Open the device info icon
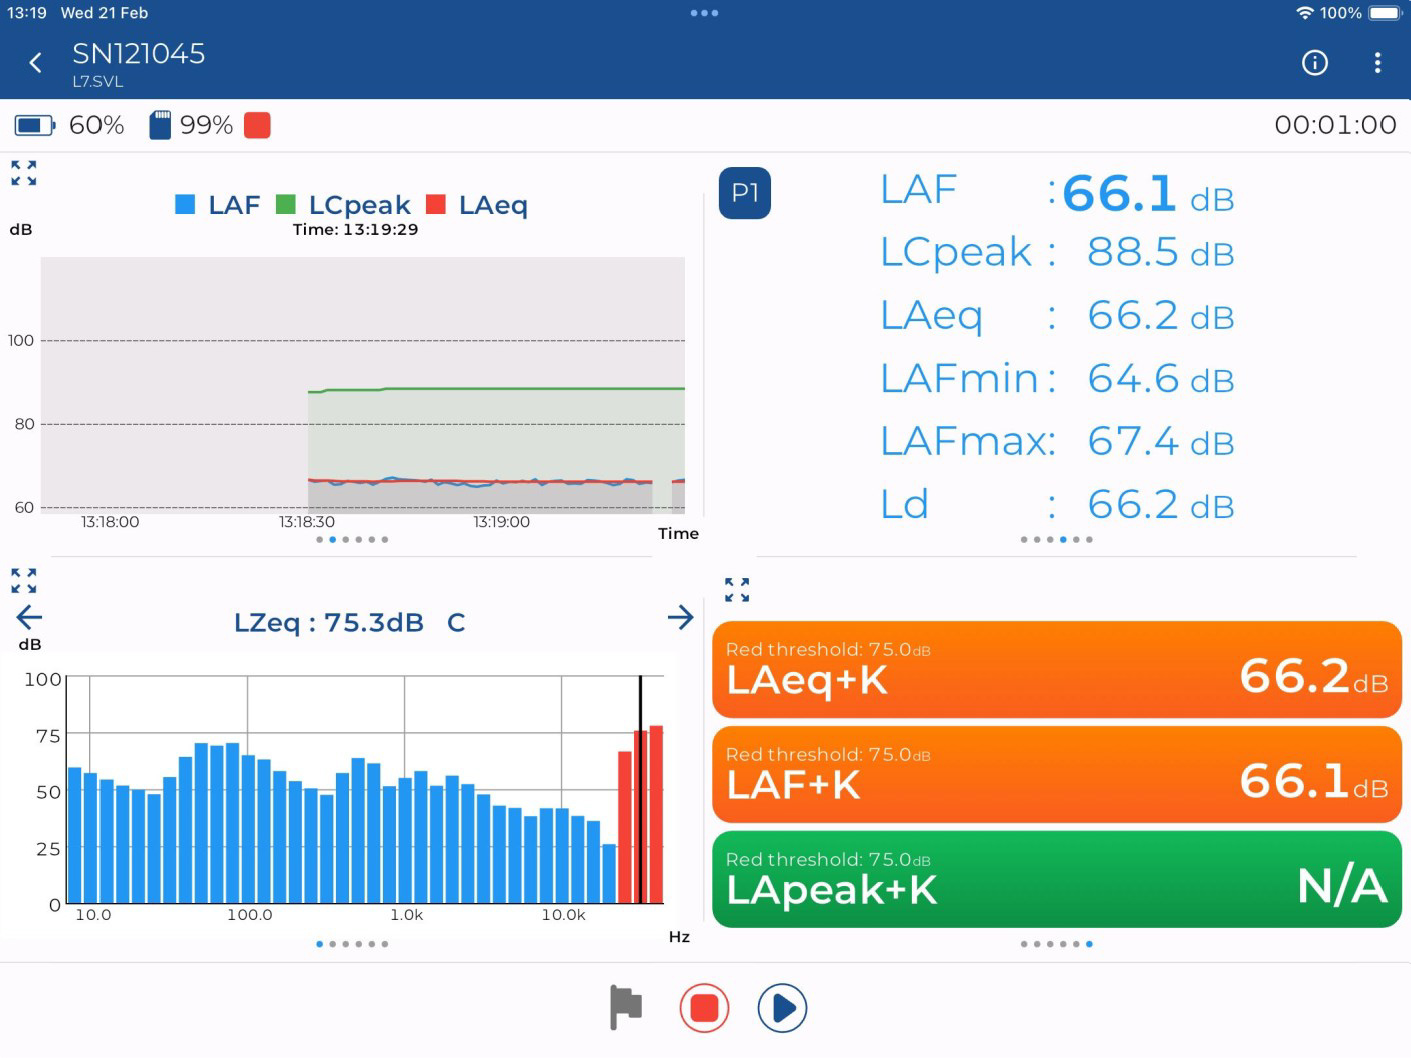 pos(1314,63)
